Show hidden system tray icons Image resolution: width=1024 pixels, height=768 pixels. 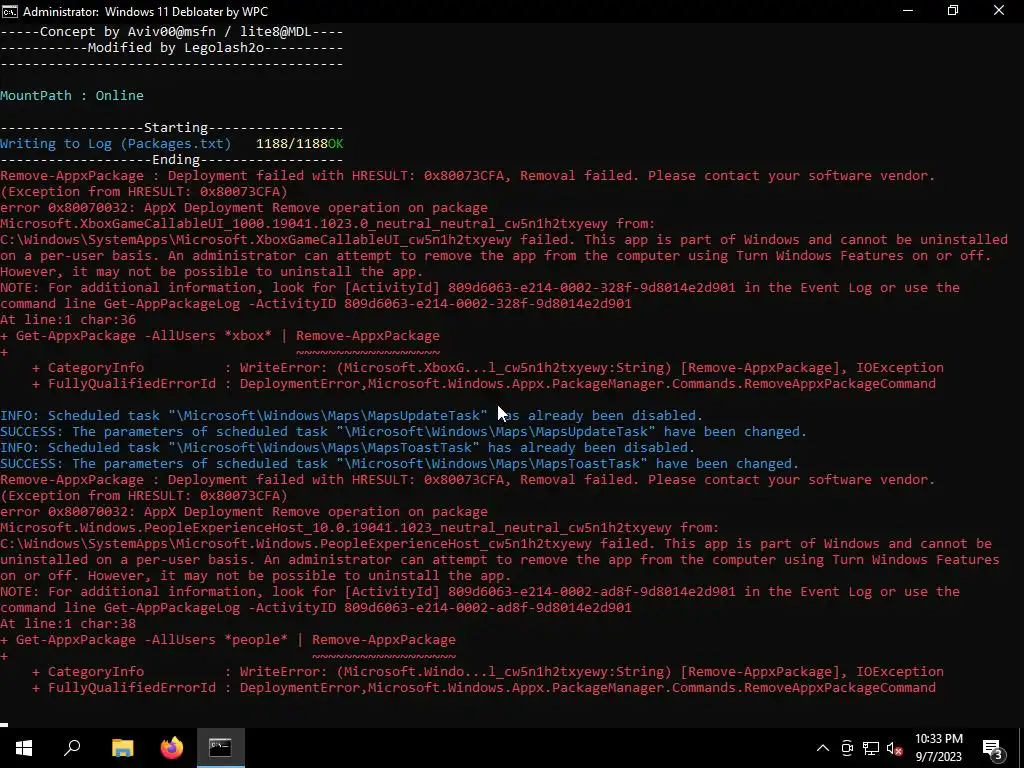coord(823,748)
